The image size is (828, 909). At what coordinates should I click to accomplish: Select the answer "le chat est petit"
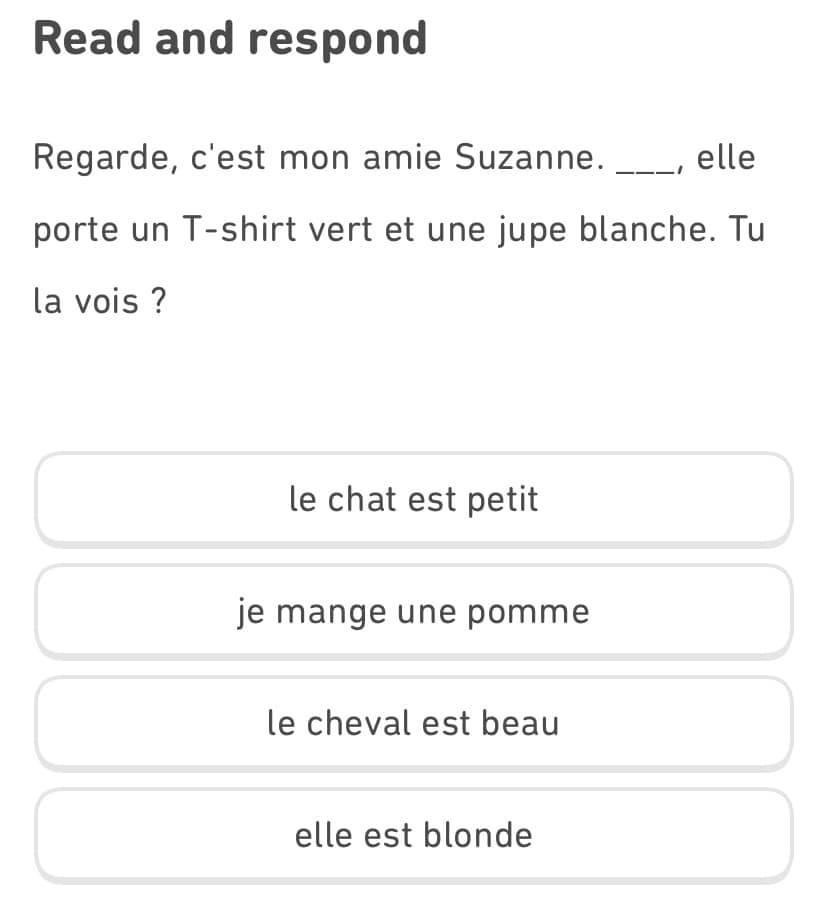click(x=413, y=499)
